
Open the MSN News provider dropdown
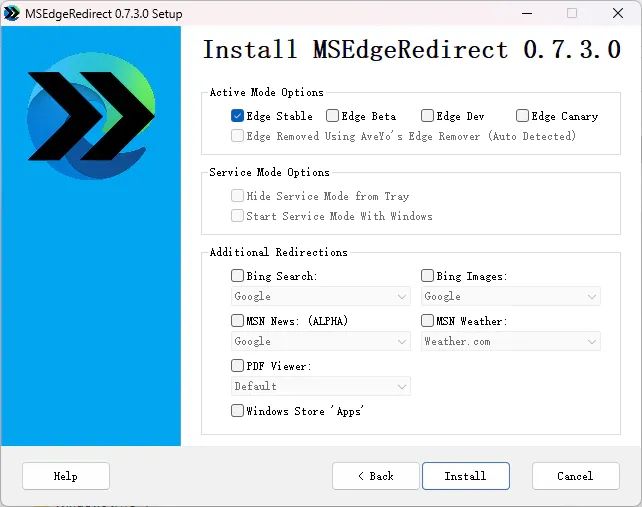[321, 341]
